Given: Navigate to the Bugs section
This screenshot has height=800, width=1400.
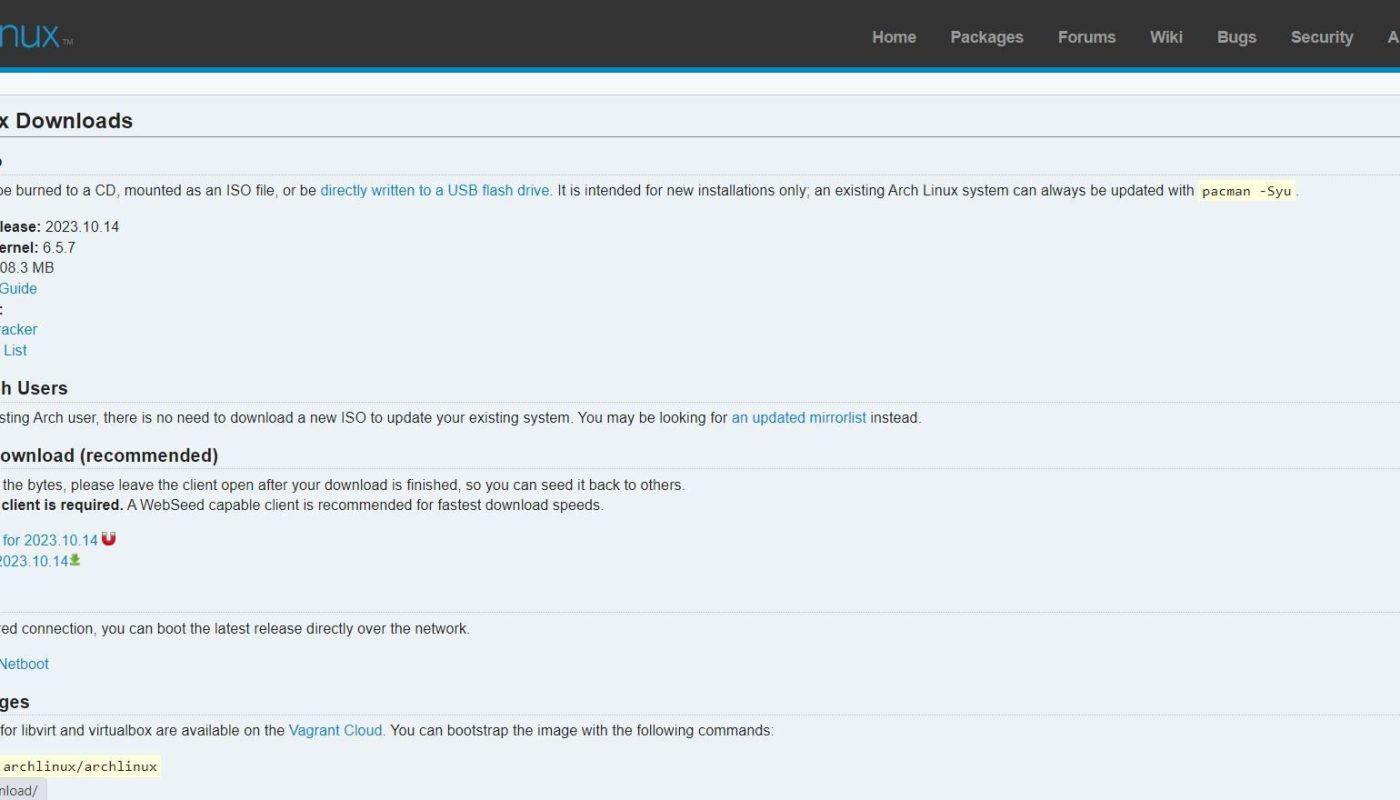Looking at the screenshot, I should coord(1237,37).
